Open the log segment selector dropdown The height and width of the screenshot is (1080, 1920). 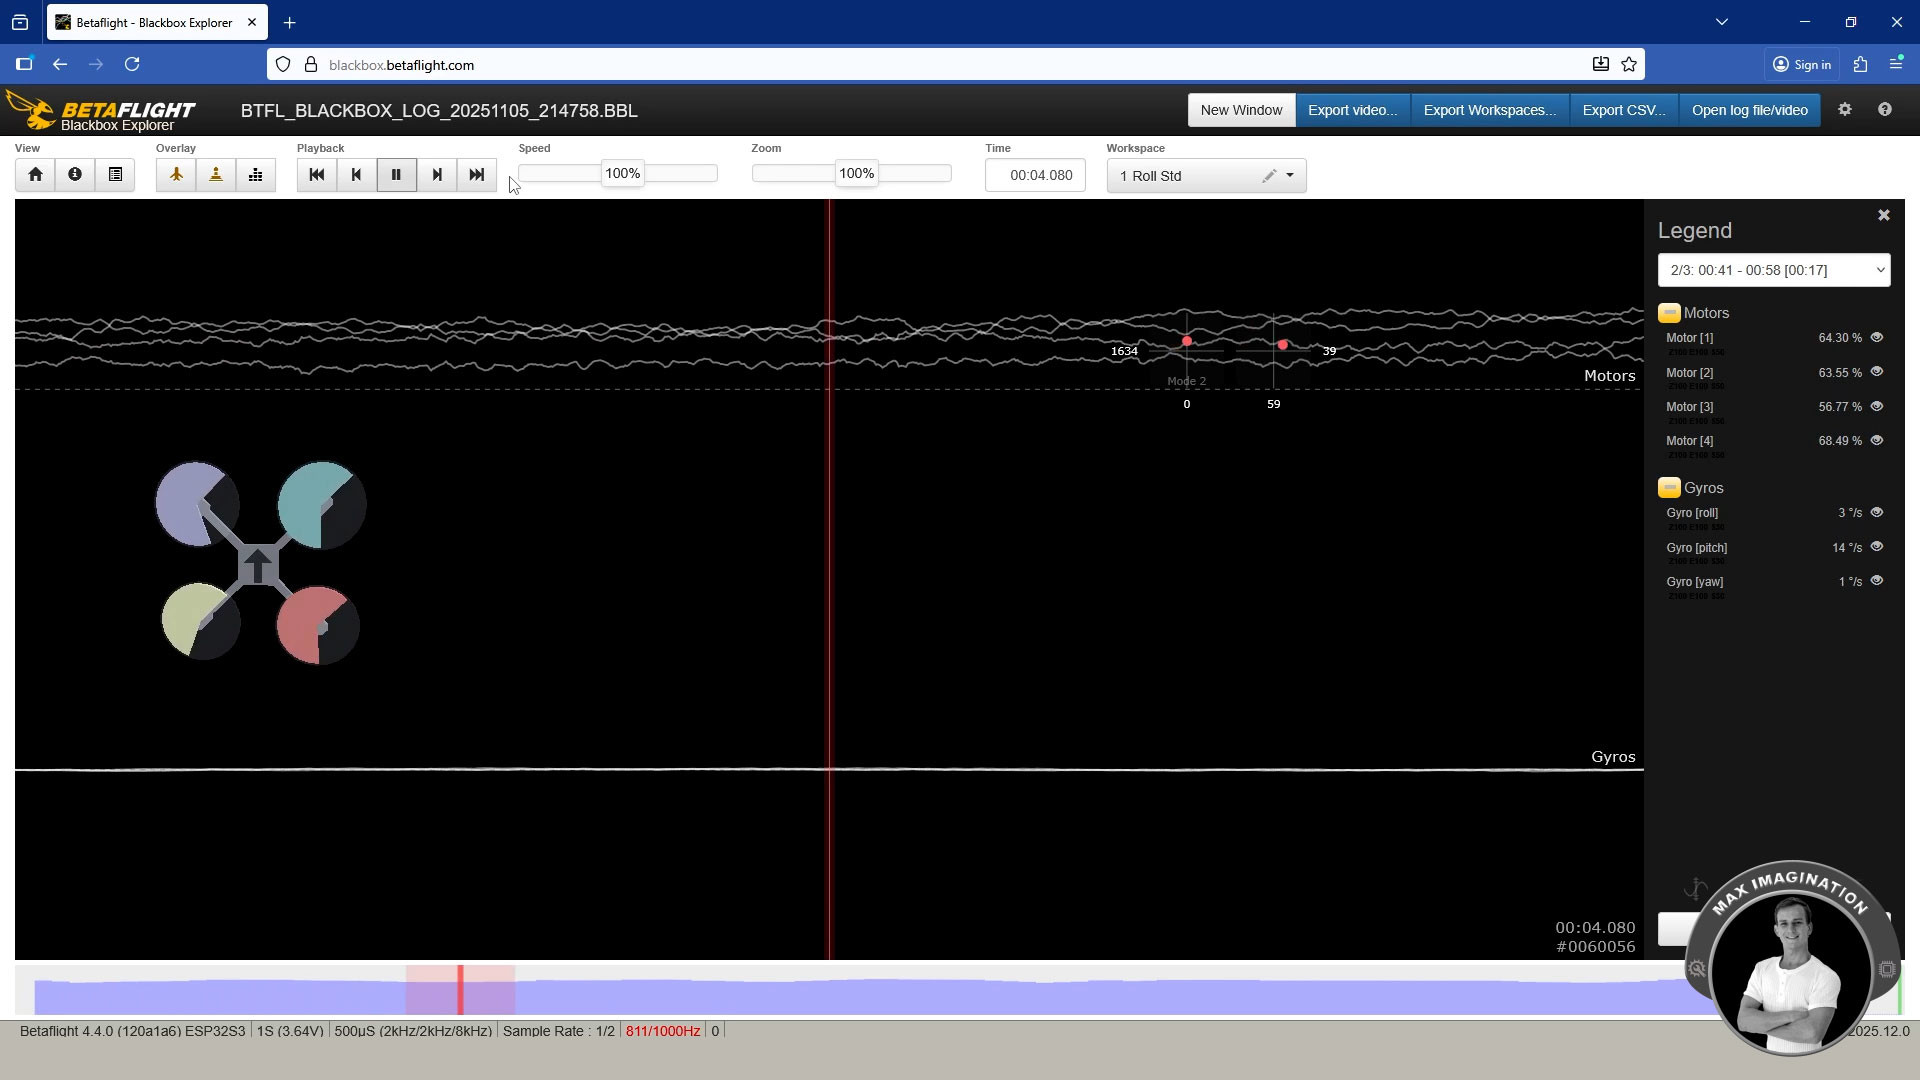(1773, 270)
